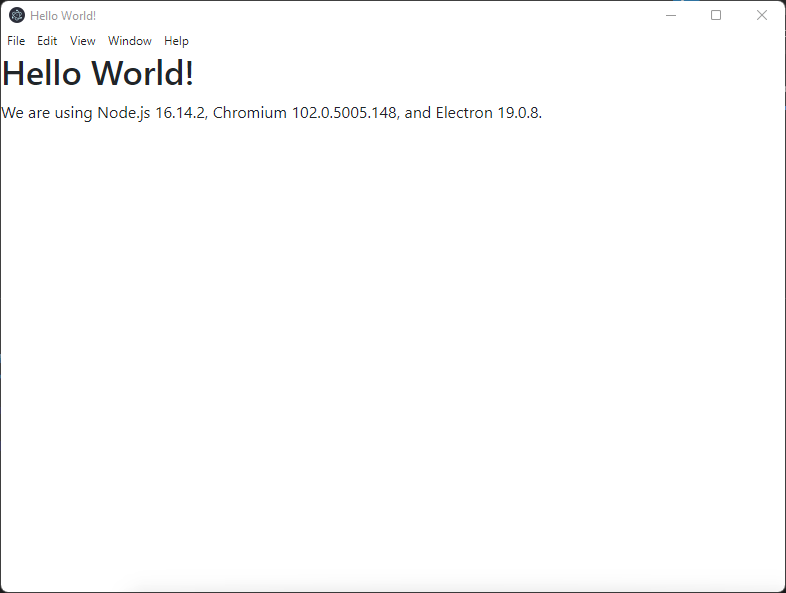Minimize the Hello World window
Viewport: 786px width, 593px height.
671,16
